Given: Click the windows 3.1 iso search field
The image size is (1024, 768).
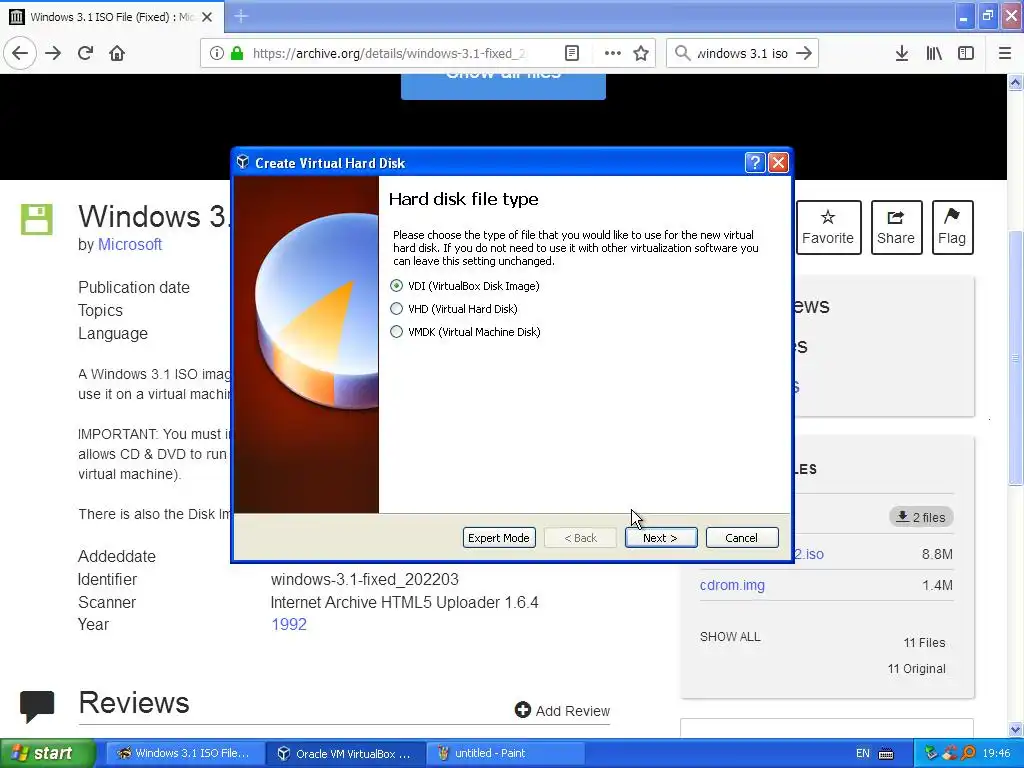Looking at the screenshot, I should coord(742,53).
